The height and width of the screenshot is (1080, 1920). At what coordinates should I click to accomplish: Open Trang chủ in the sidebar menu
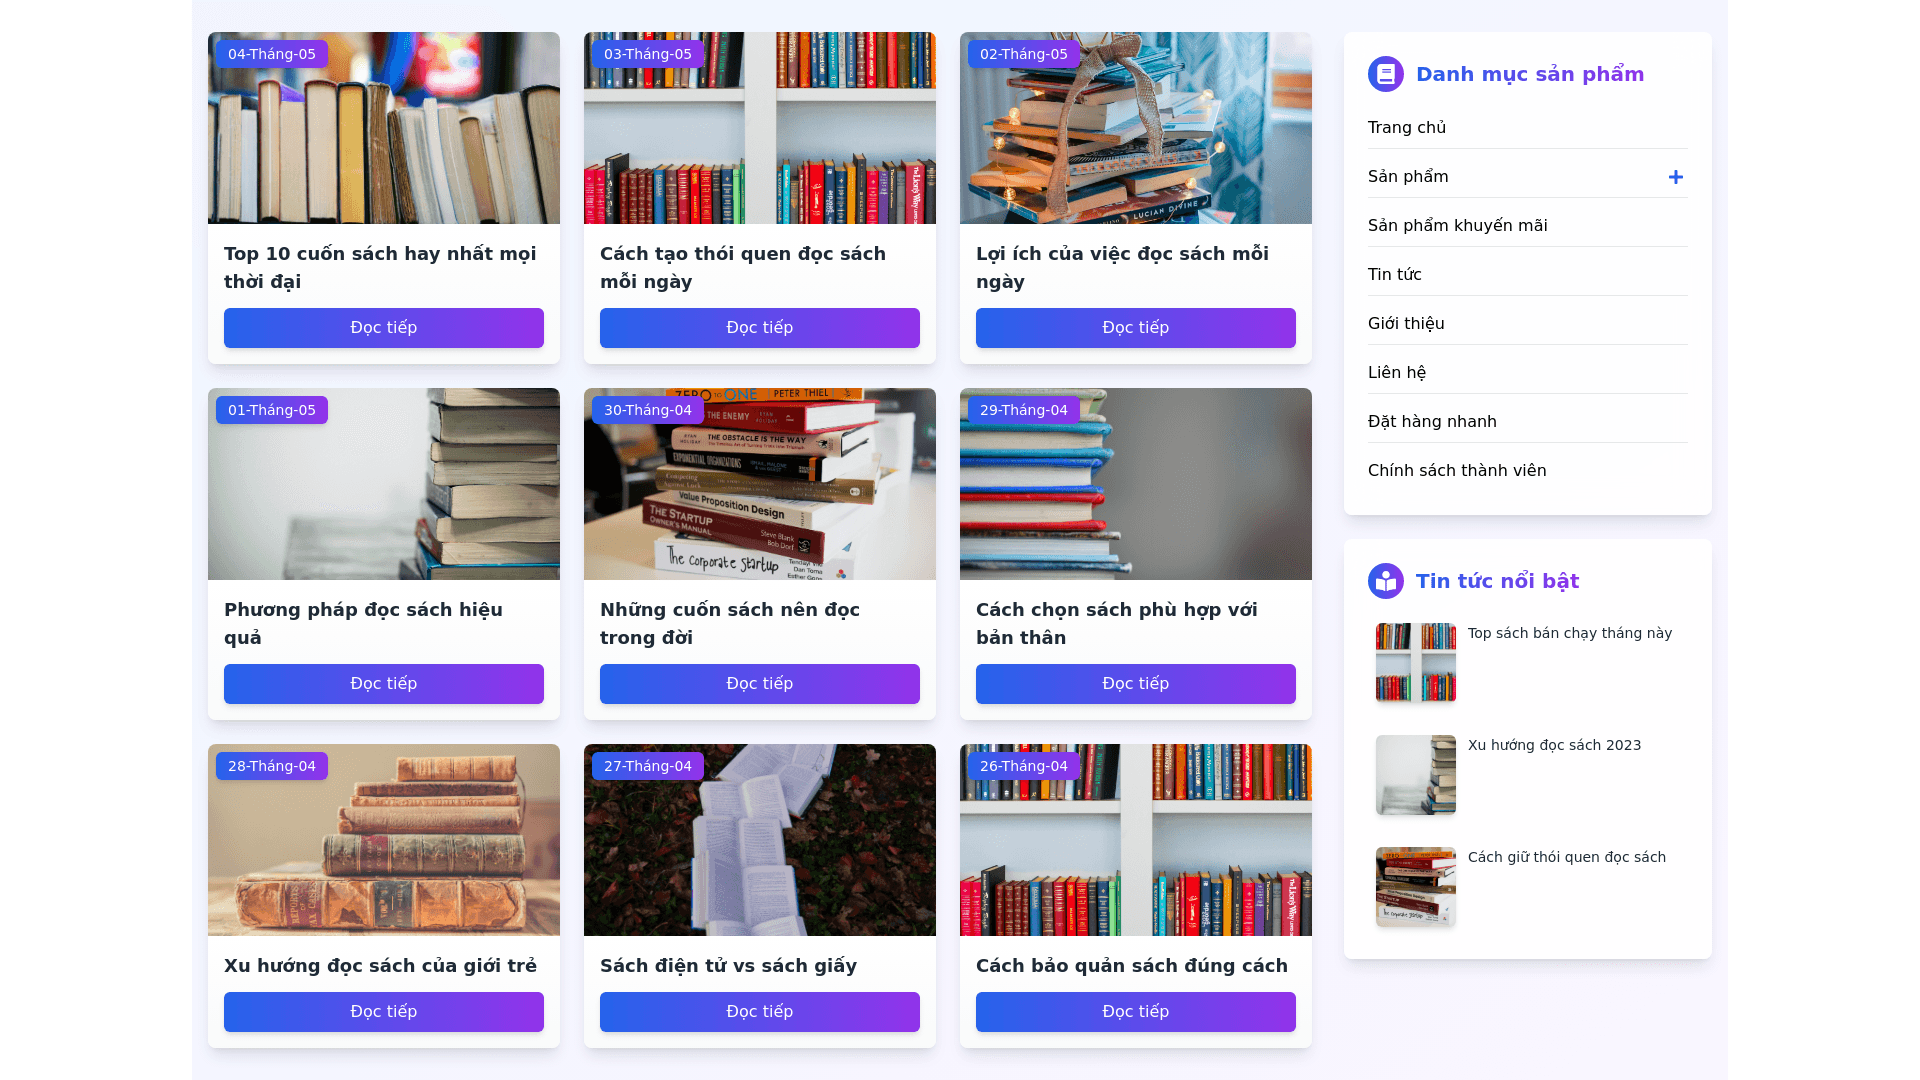tap(1407, 127)
